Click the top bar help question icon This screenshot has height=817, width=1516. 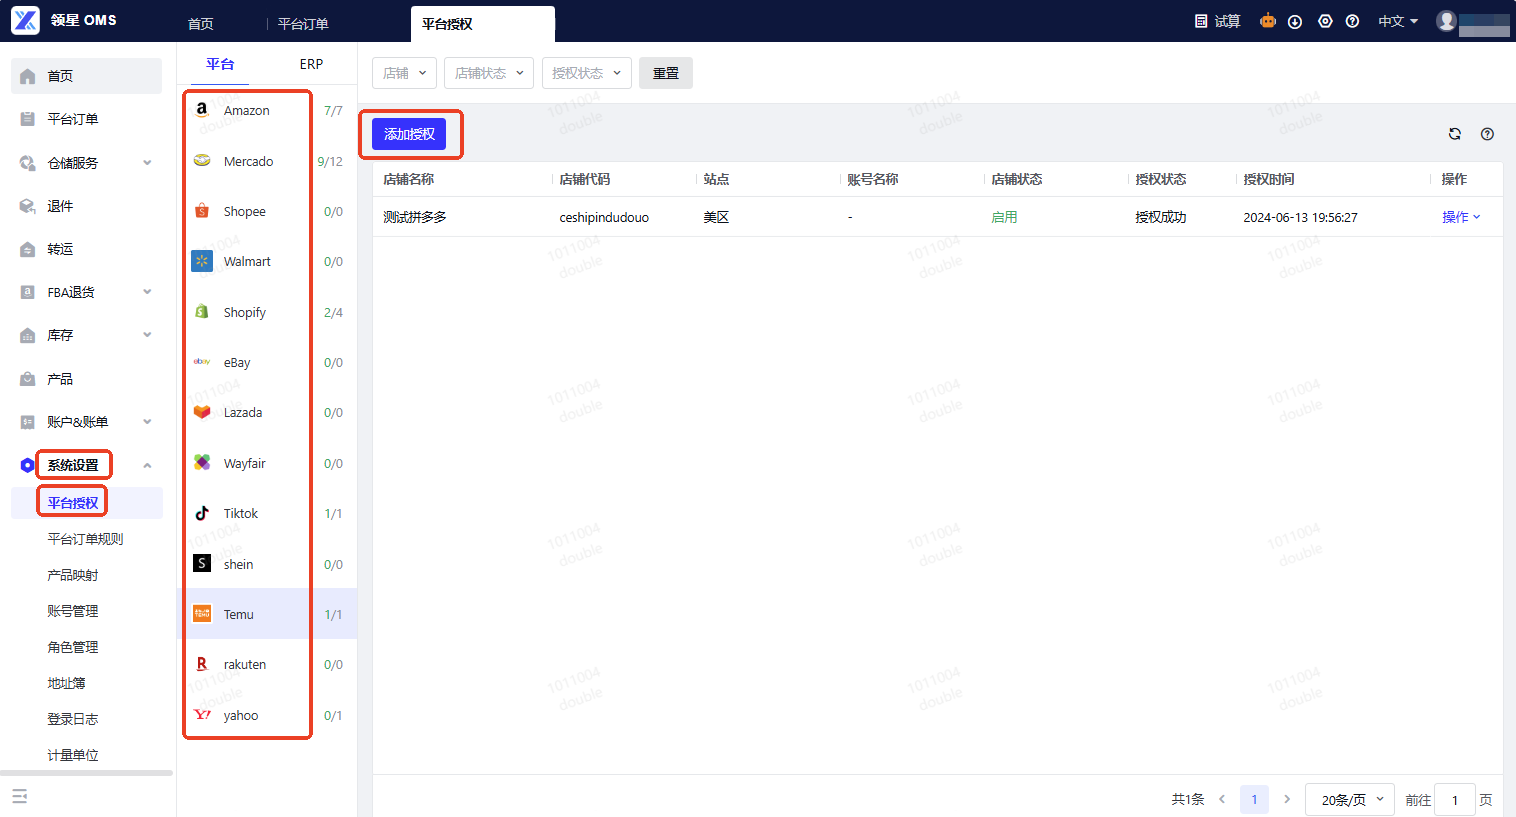click(1352, 21)
